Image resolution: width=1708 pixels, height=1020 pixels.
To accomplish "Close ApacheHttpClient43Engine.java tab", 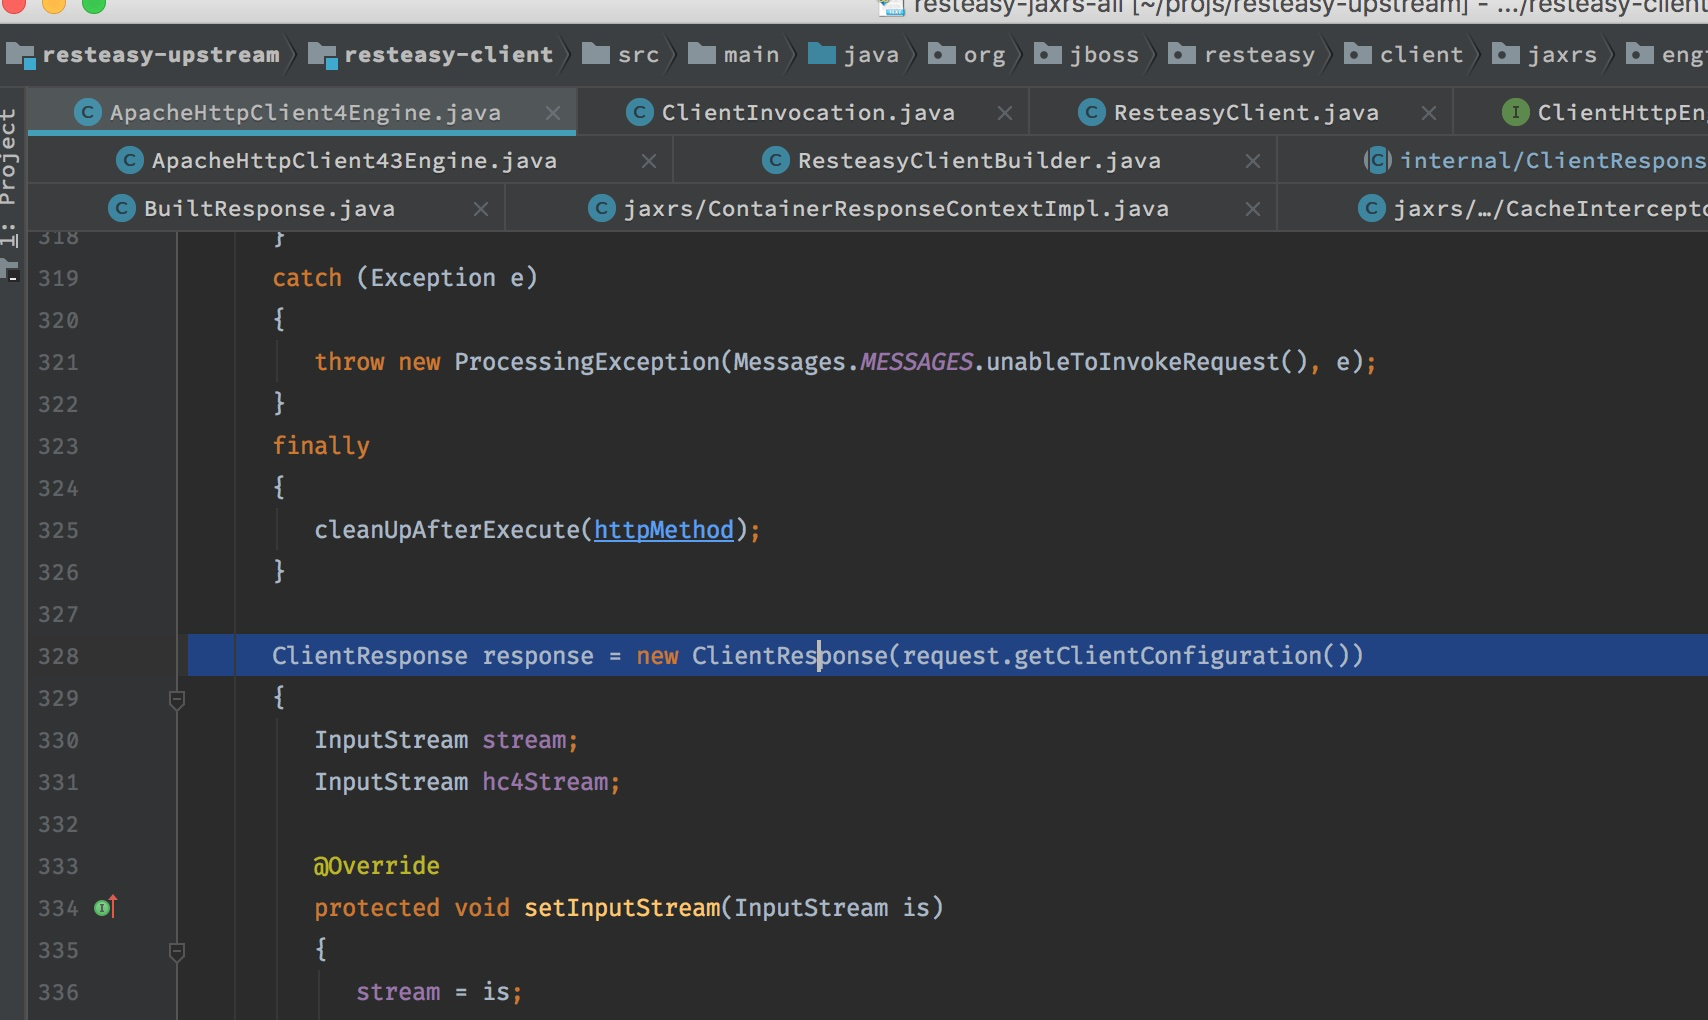I will (x=649, y=161).
